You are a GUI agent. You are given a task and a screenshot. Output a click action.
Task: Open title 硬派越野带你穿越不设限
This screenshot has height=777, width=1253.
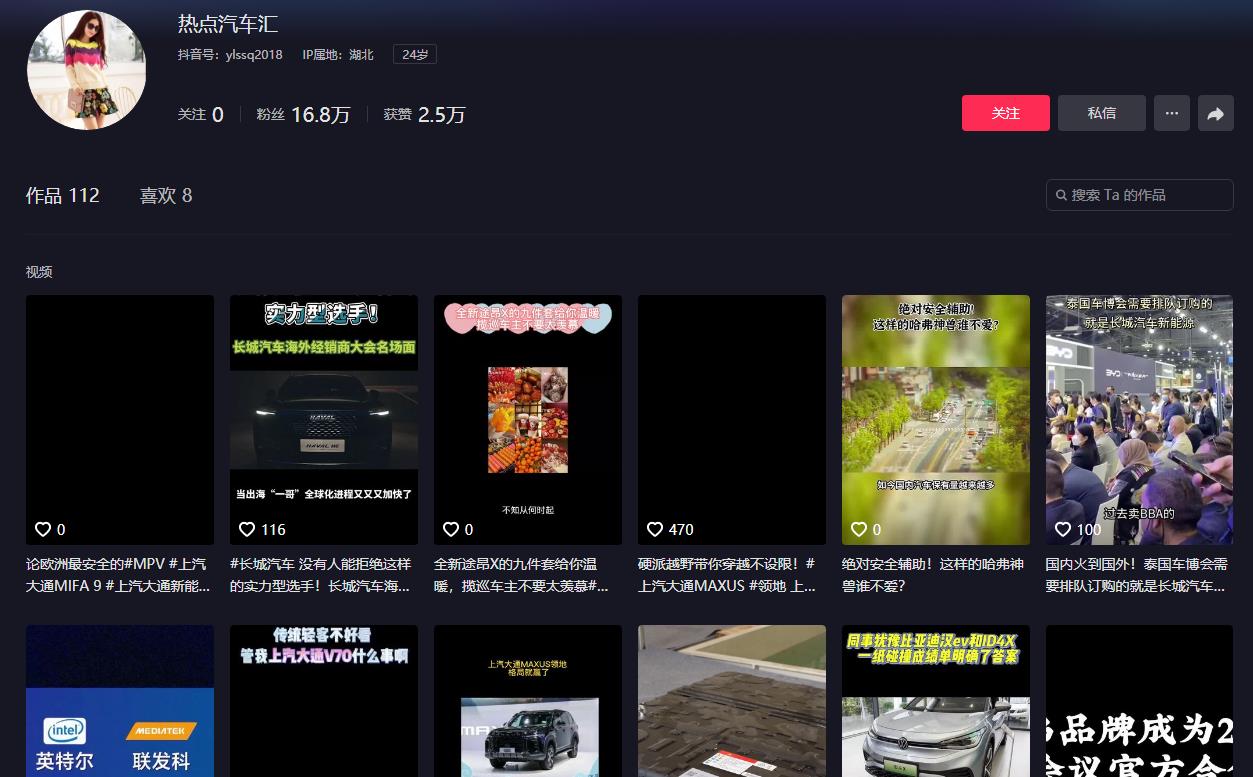pyautogui.click(x=729, y=575)
